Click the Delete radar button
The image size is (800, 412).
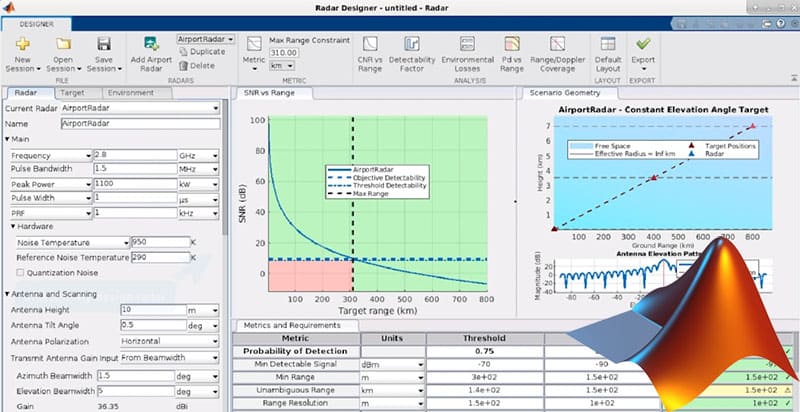click(x=197, y=65)
